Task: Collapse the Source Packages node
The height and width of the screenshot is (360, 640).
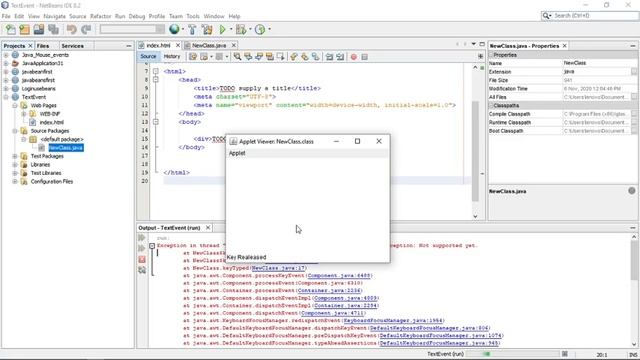Action: (x=15, y=131)
